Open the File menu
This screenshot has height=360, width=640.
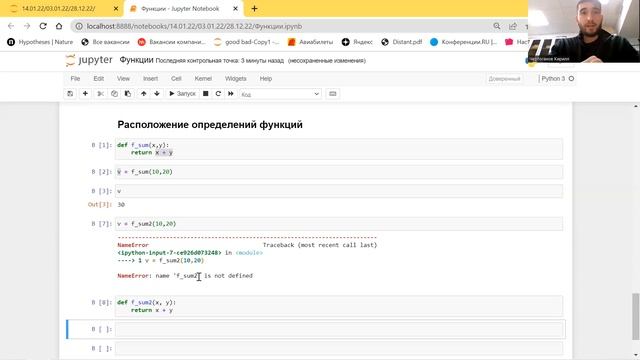point(75,79)
